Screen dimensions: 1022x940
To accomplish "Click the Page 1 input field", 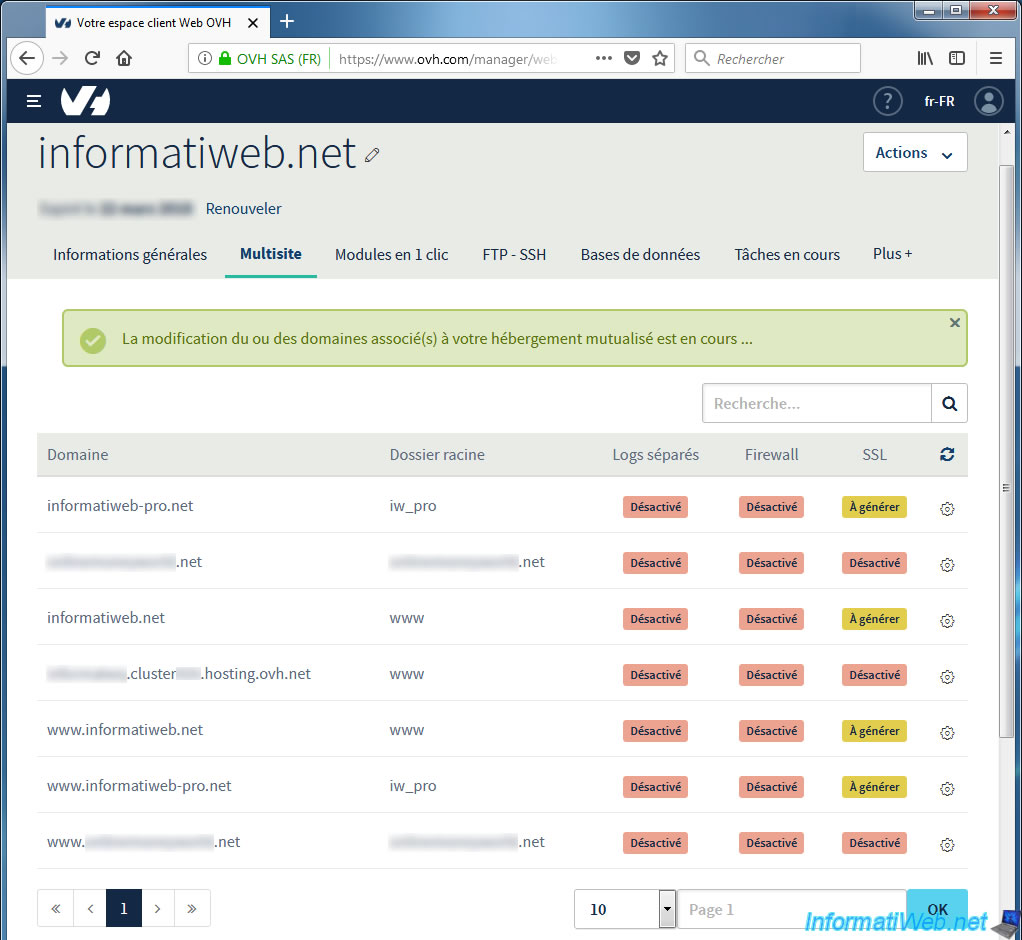I will (791, 909).
